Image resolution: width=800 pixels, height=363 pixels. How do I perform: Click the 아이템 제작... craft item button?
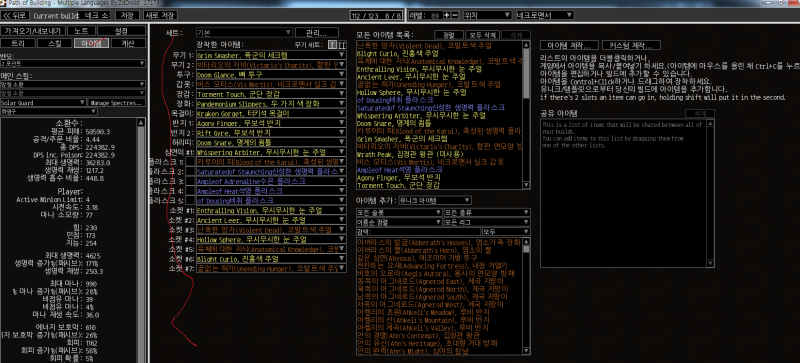coord(569,45)
